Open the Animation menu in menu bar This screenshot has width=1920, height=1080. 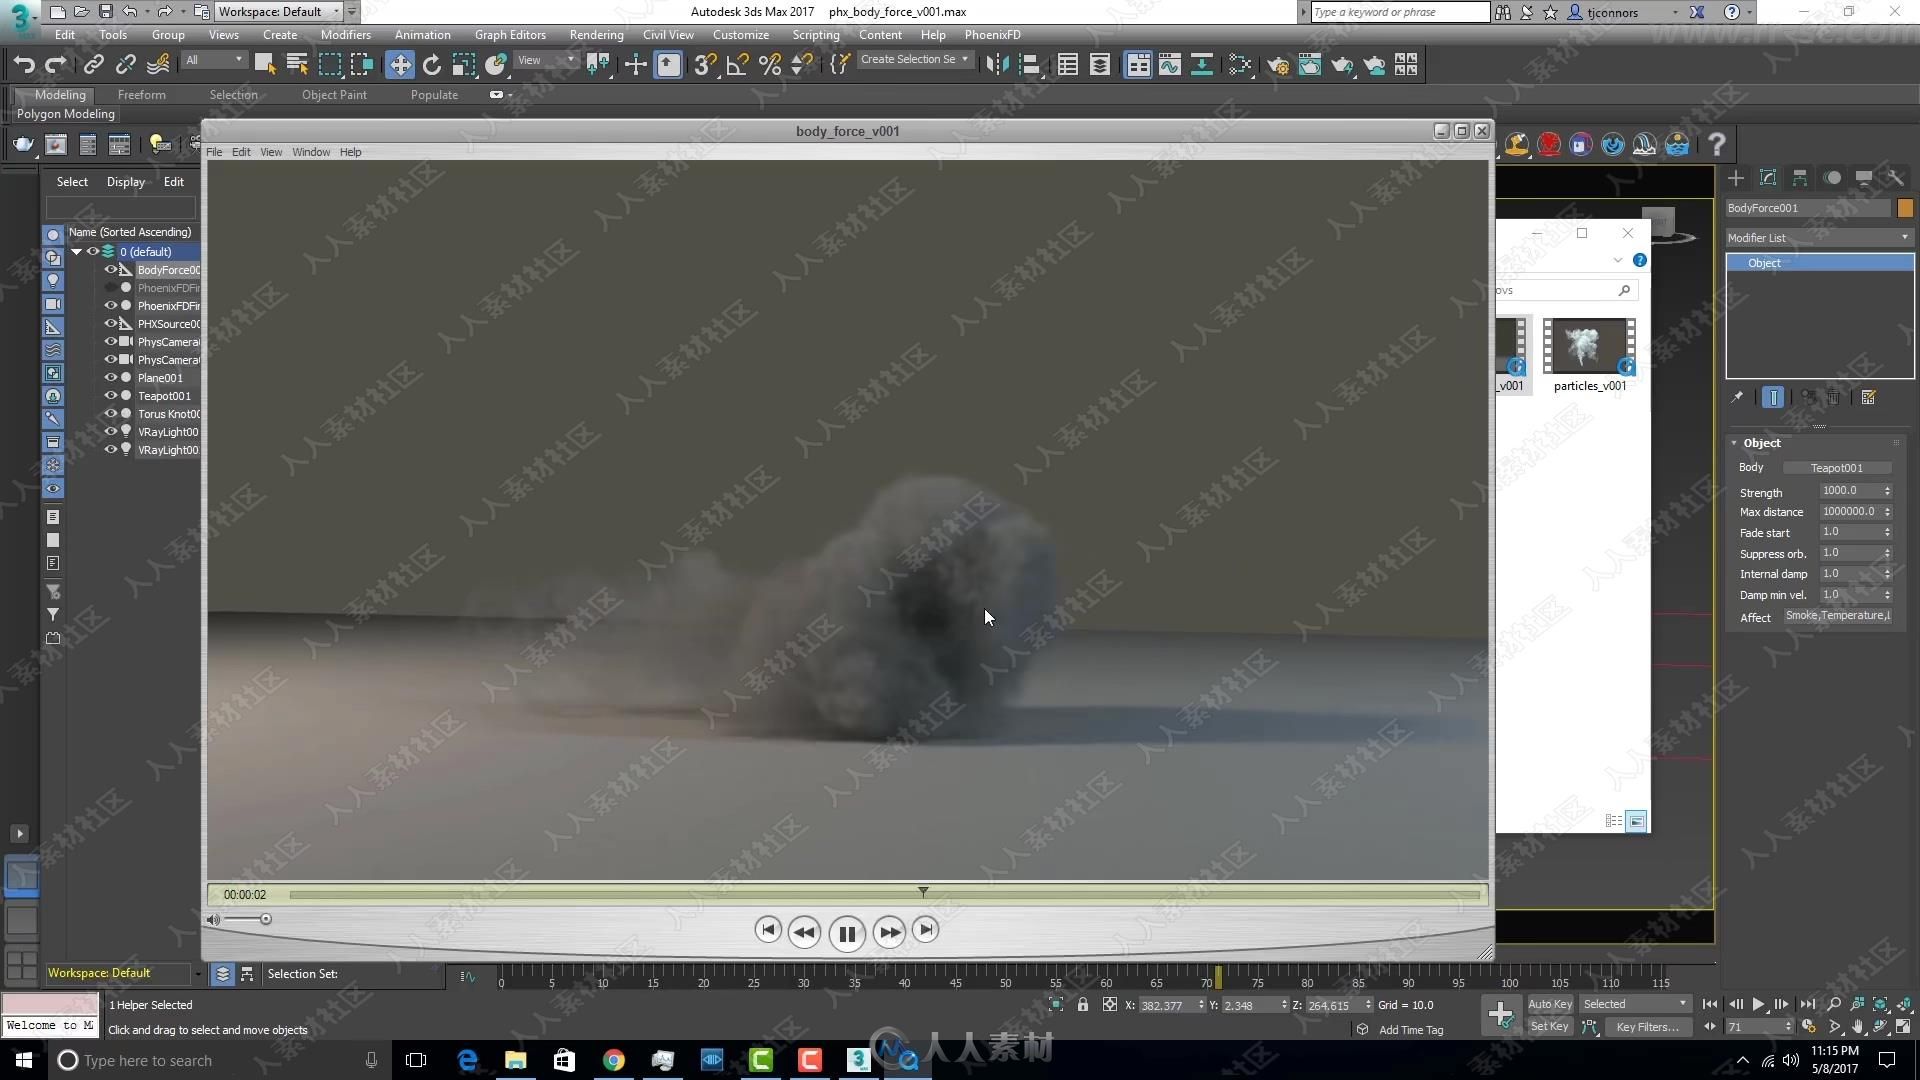(422, 34)
